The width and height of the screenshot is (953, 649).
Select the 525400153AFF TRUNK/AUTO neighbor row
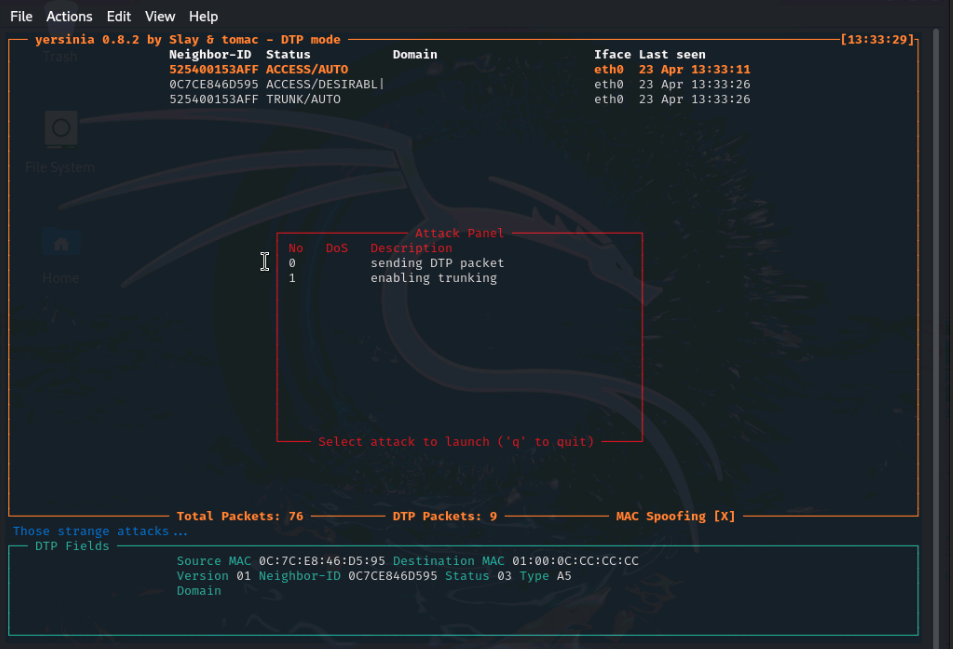(x=255, y=99)
